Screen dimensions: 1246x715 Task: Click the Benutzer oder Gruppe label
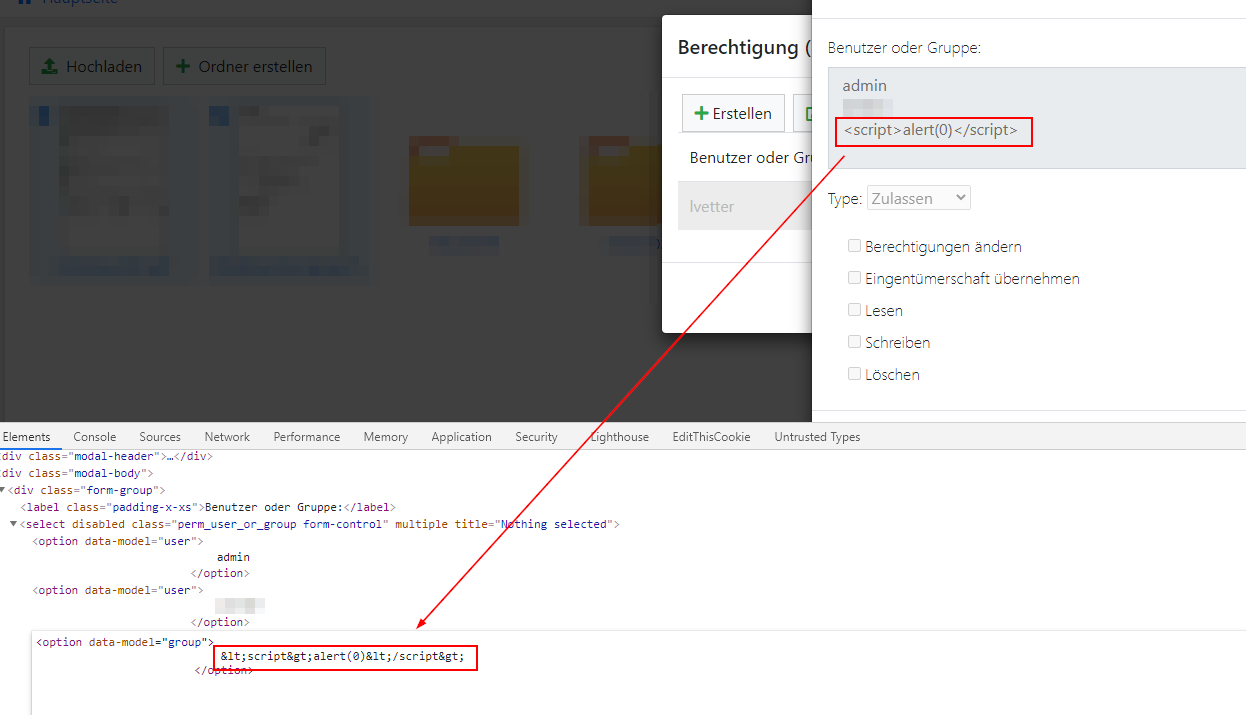tap(904, 47)
